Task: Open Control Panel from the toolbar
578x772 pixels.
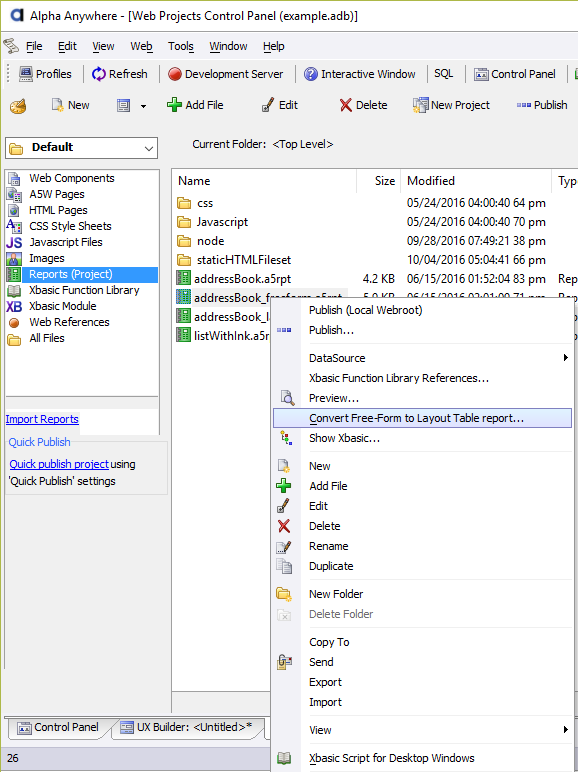Action: 514,74
